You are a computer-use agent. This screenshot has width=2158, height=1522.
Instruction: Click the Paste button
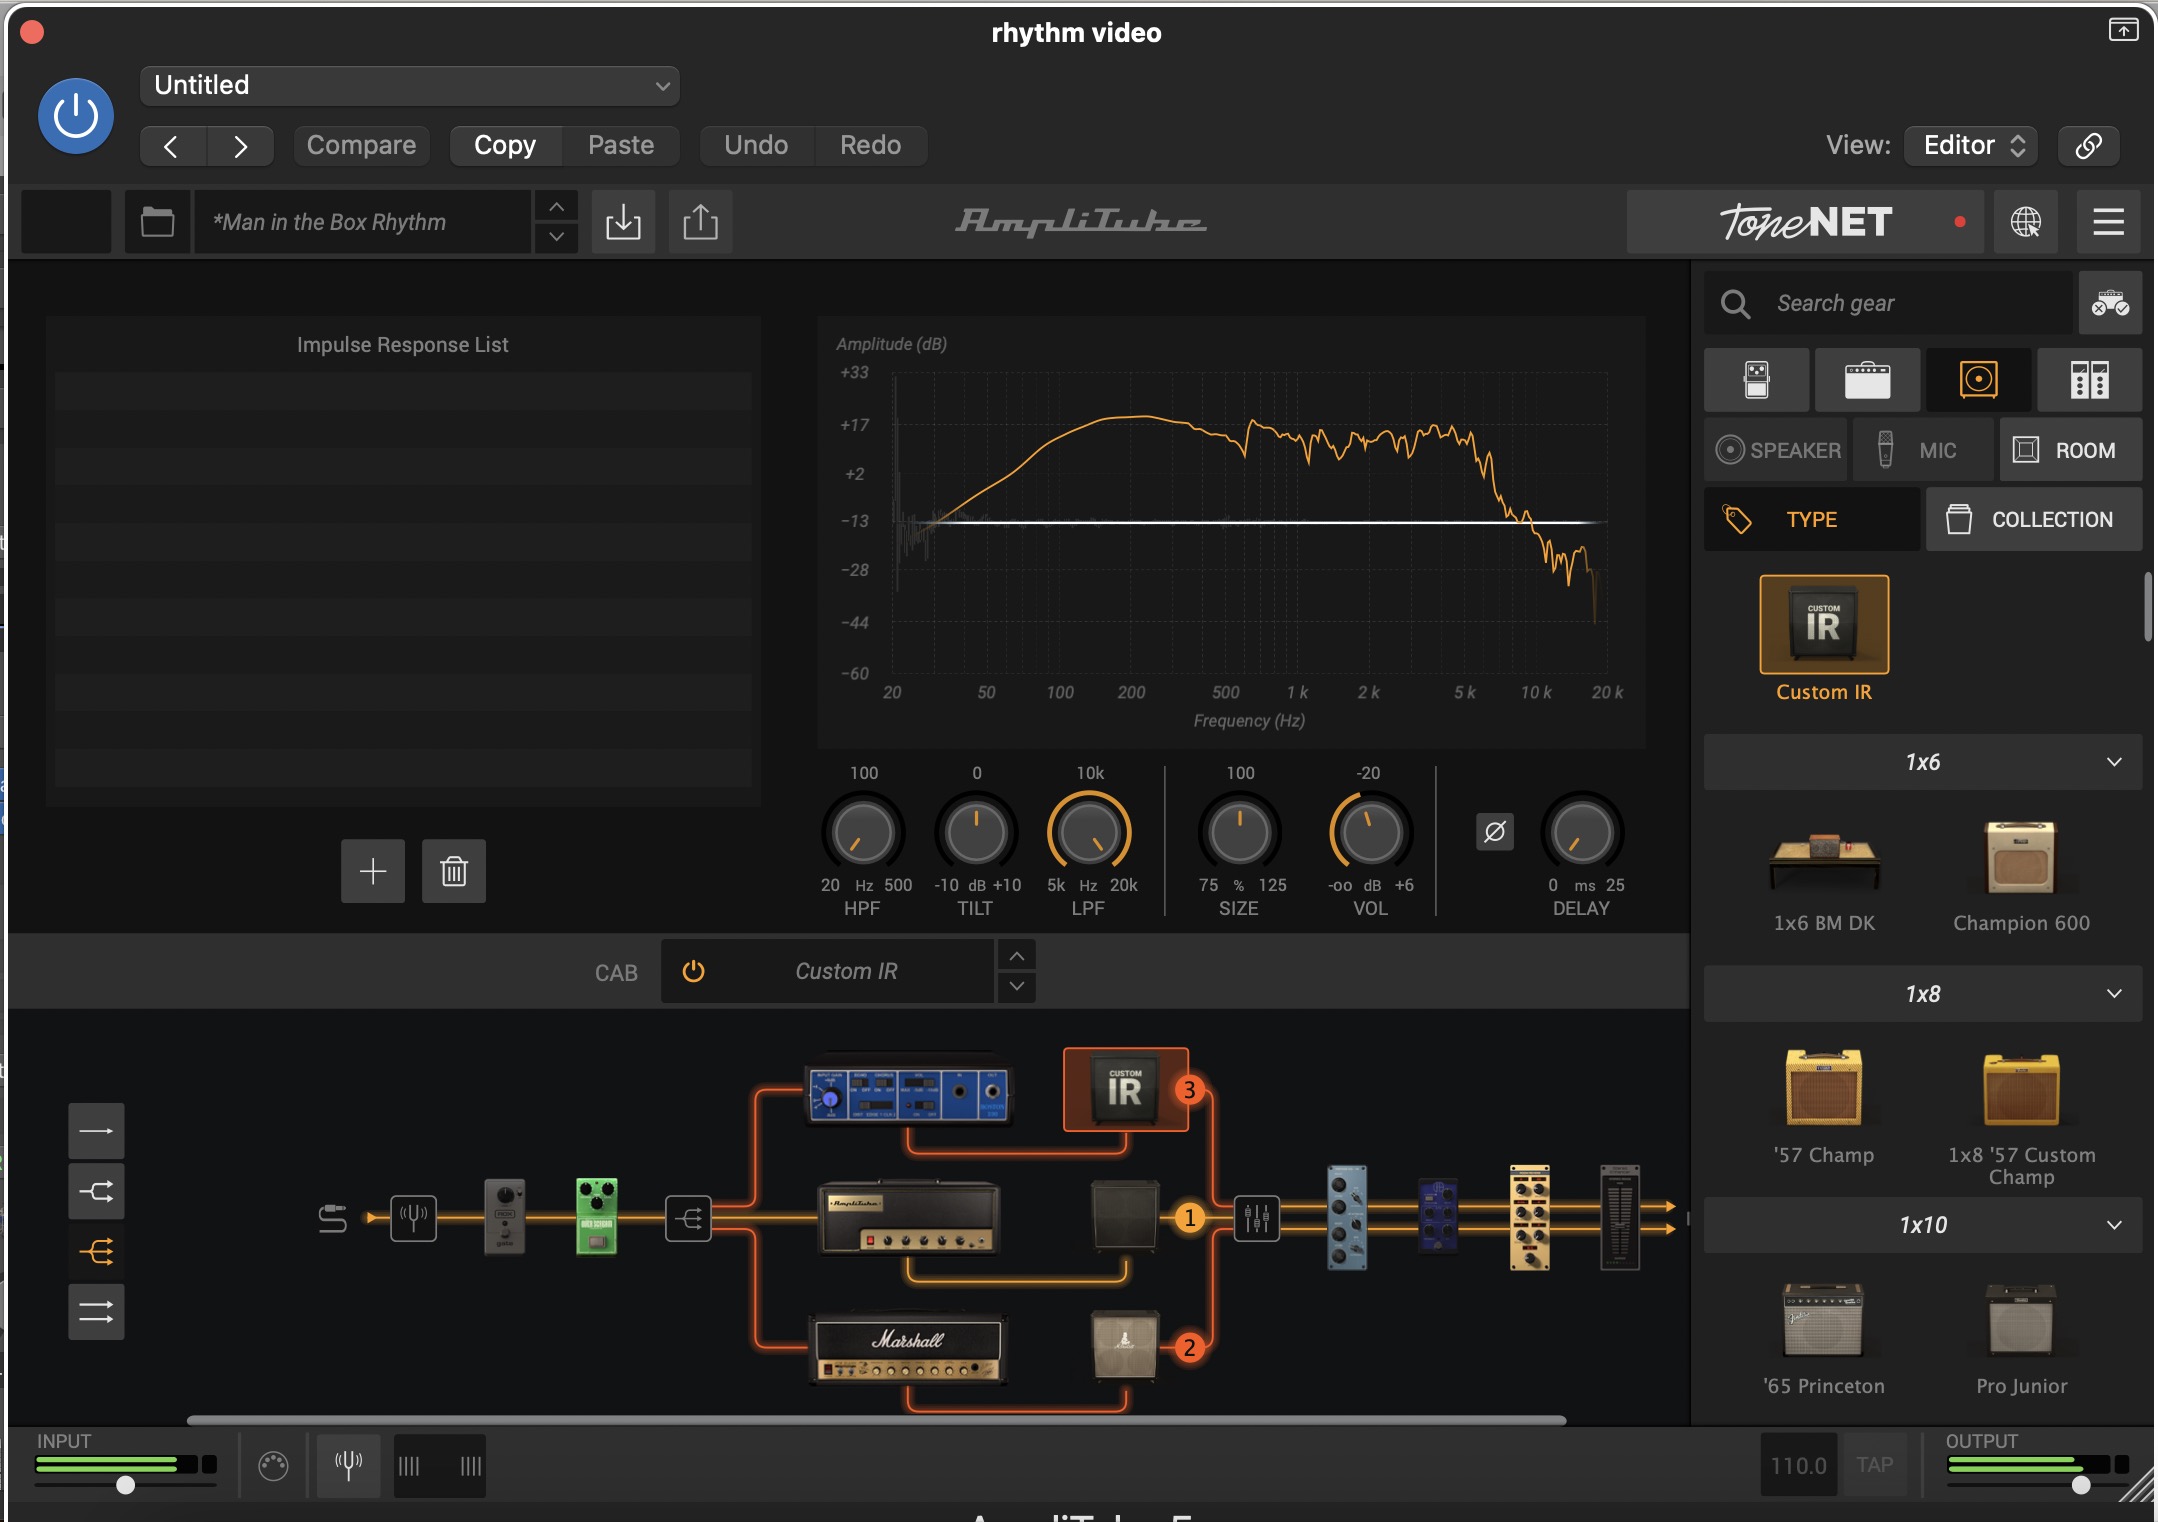(621, 146)
